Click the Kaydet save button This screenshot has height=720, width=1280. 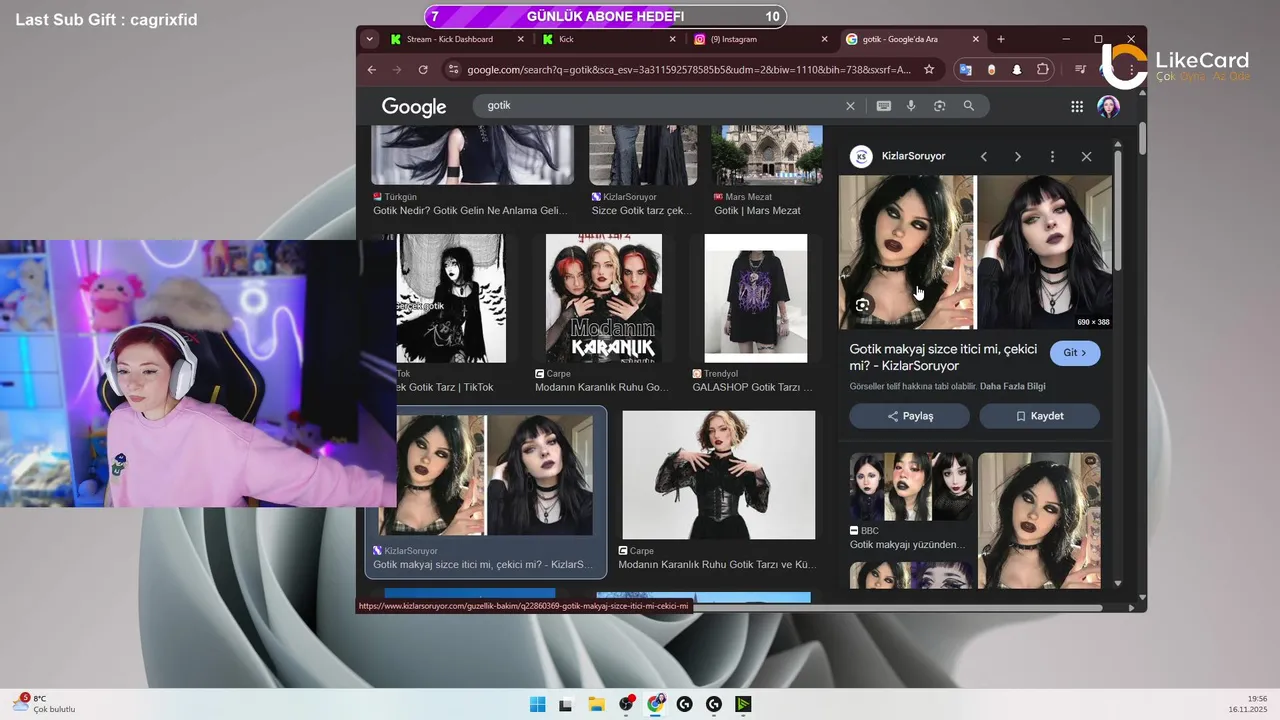coord(1039,416)
